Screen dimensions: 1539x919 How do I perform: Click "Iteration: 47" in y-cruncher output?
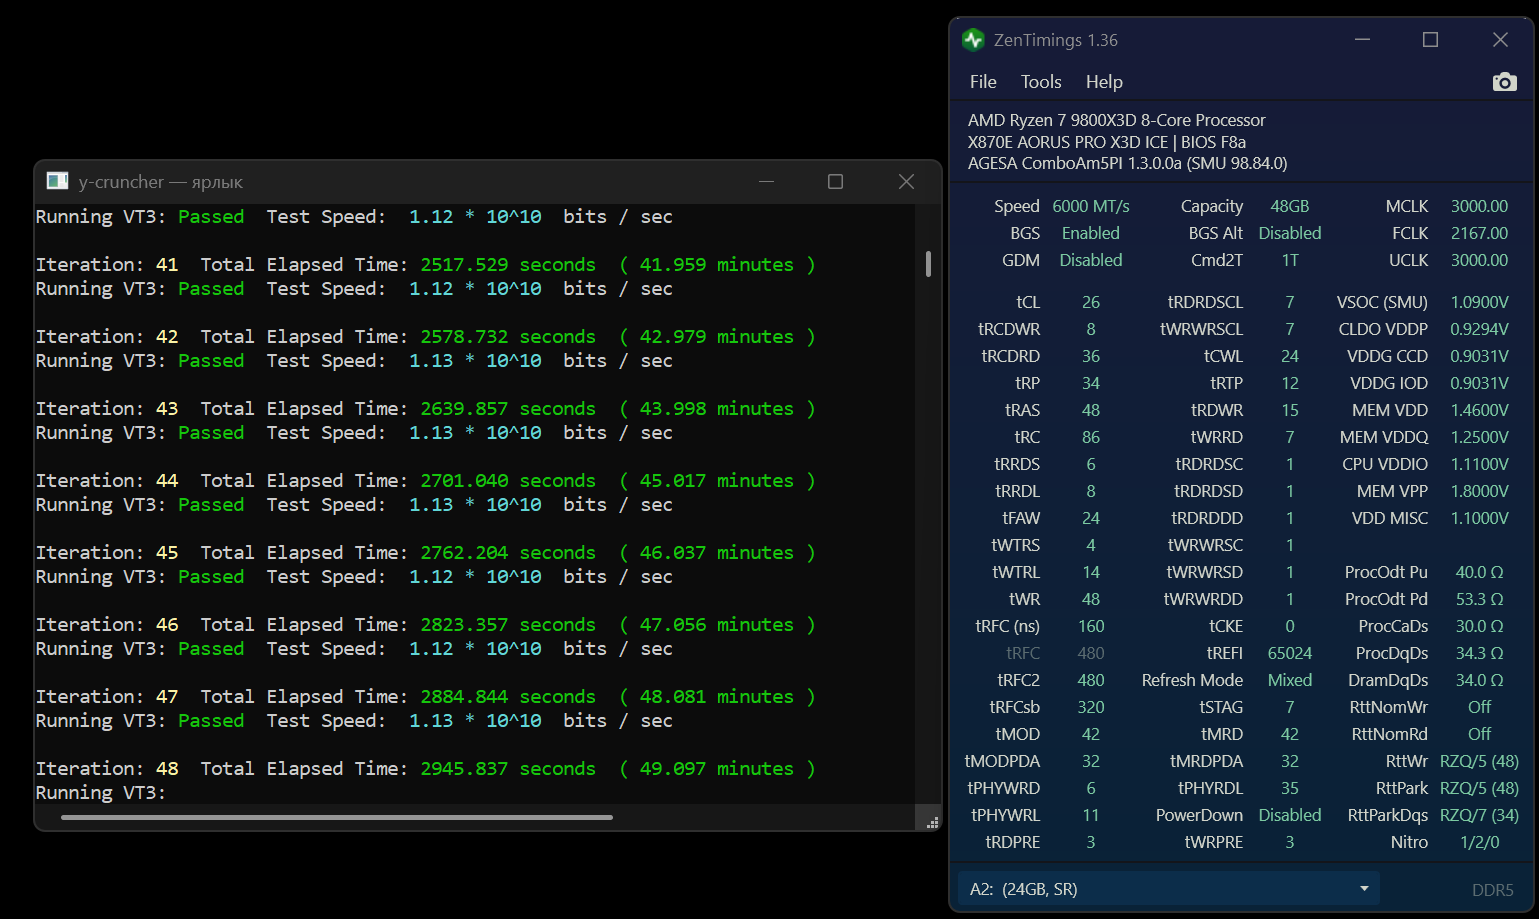pyautogui.click(x=107, y=697)
